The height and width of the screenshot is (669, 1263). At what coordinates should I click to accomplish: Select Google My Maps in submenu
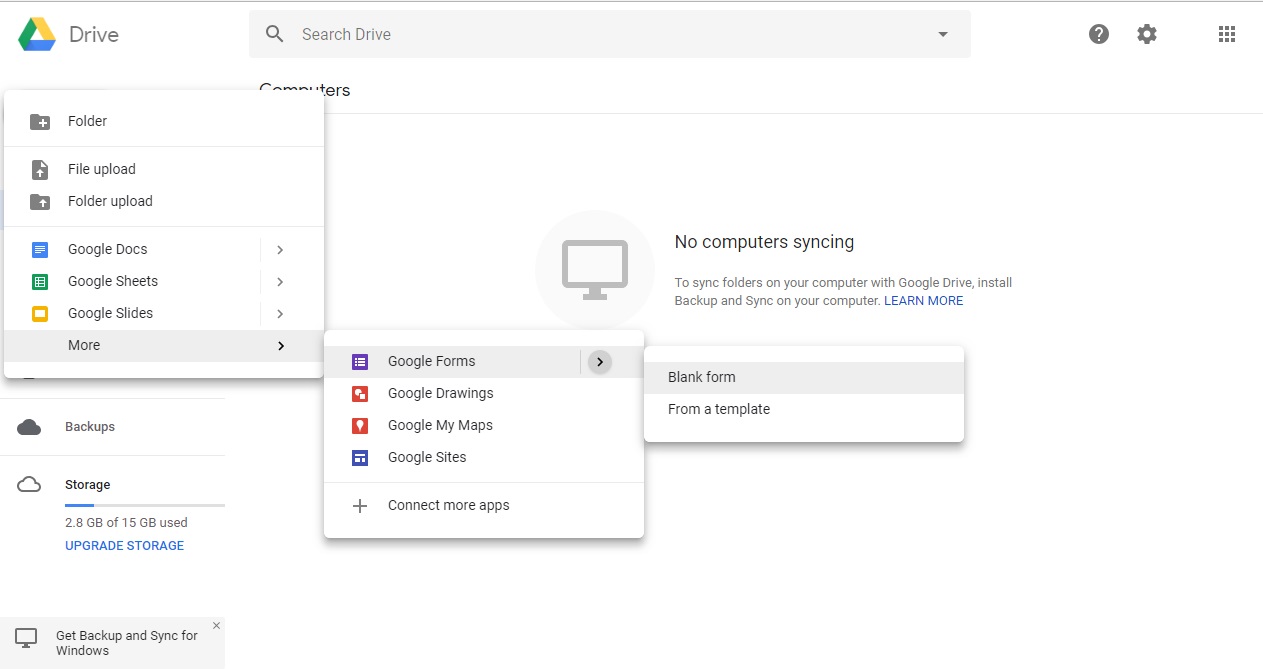point(484,425)
